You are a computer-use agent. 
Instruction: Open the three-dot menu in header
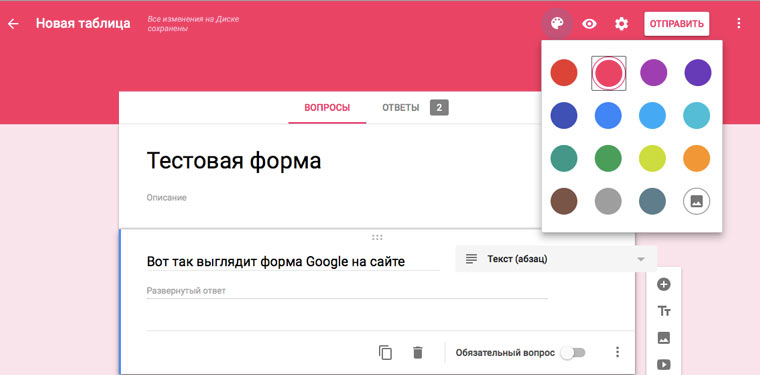[739, 23]
